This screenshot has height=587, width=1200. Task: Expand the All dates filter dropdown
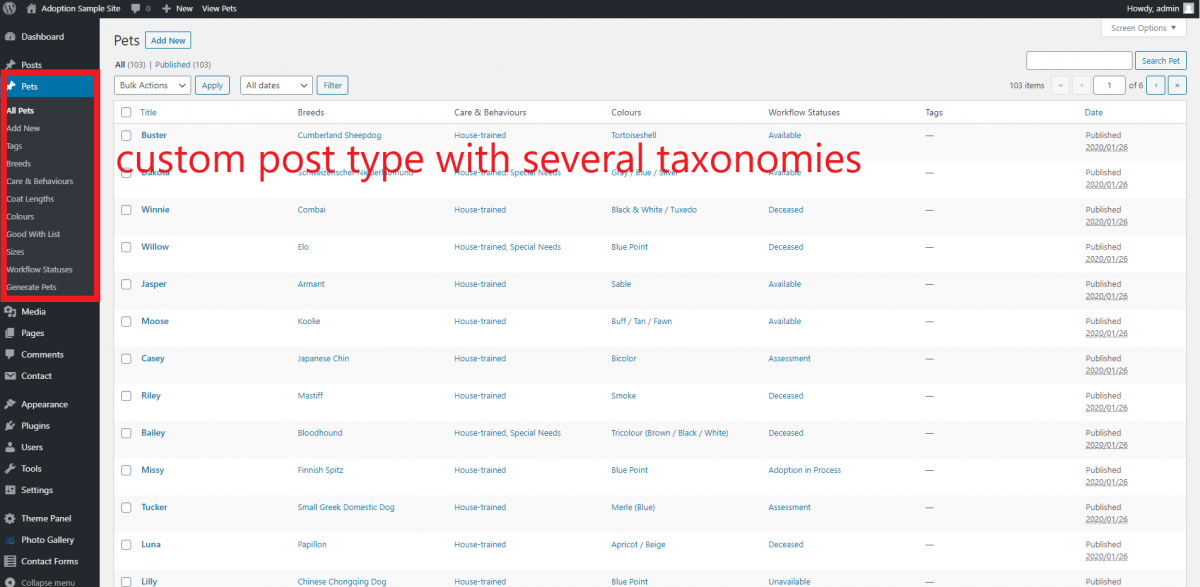click(x=277, y=86)
